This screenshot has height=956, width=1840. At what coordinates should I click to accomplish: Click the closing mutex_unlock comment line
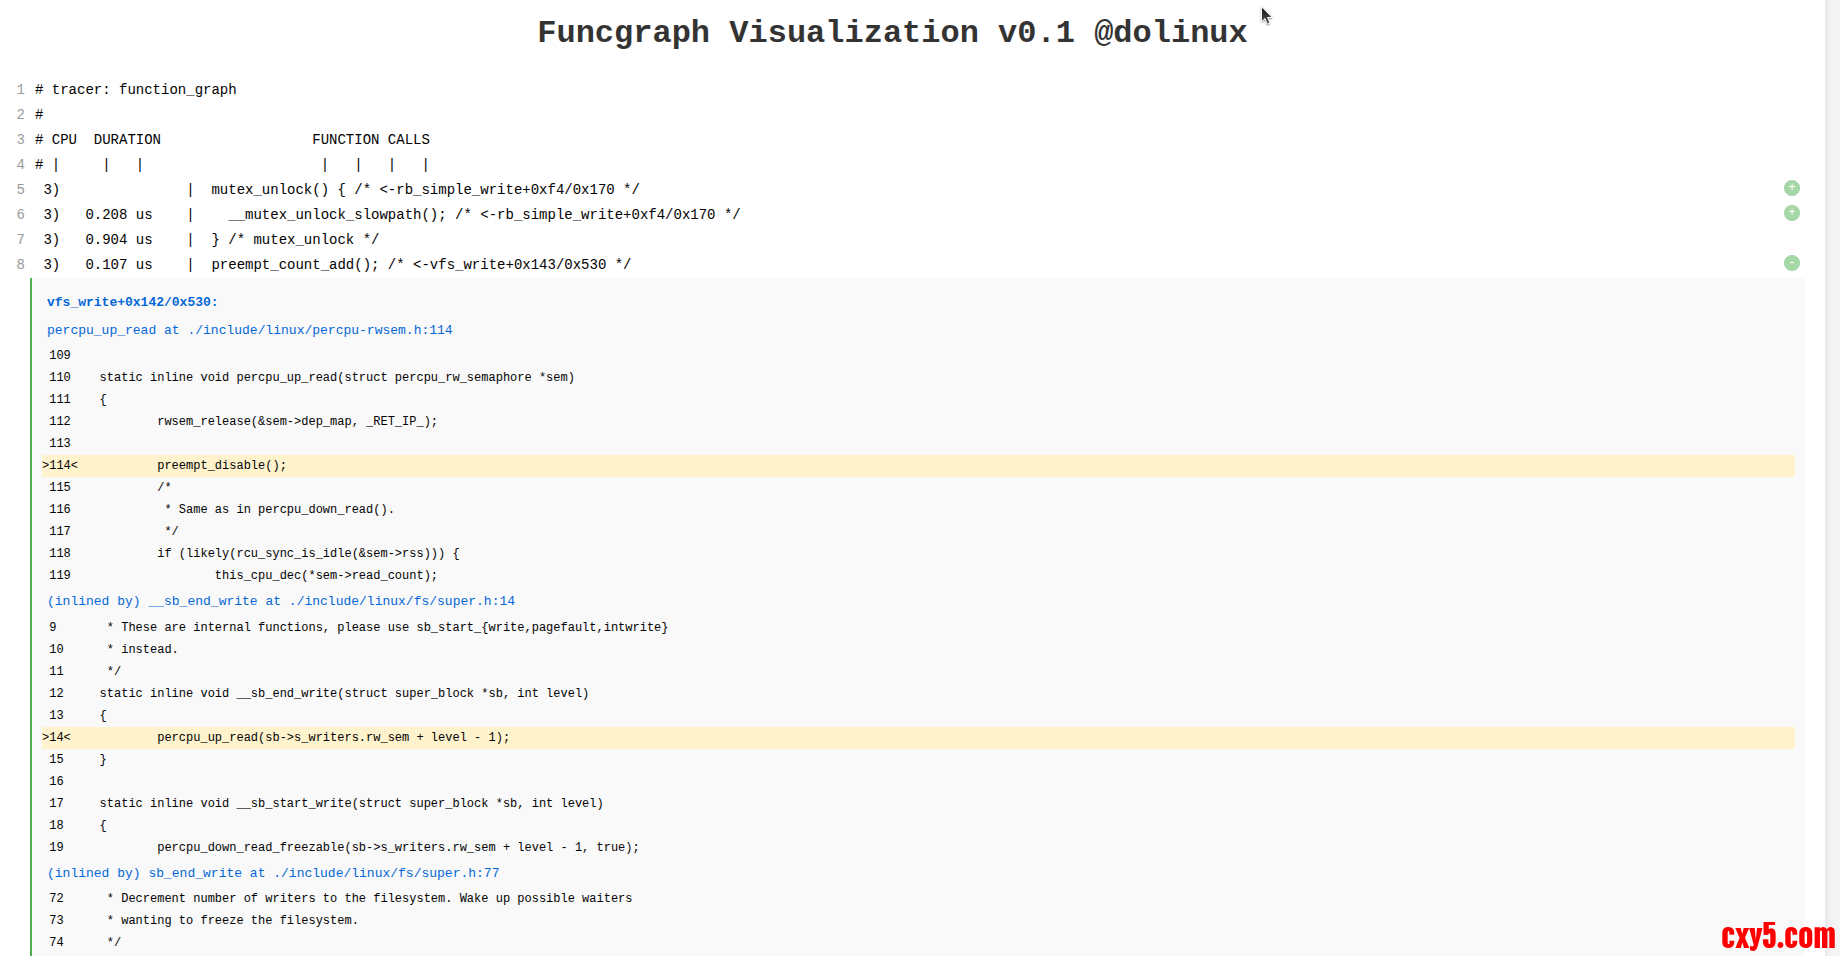(295, 239)
